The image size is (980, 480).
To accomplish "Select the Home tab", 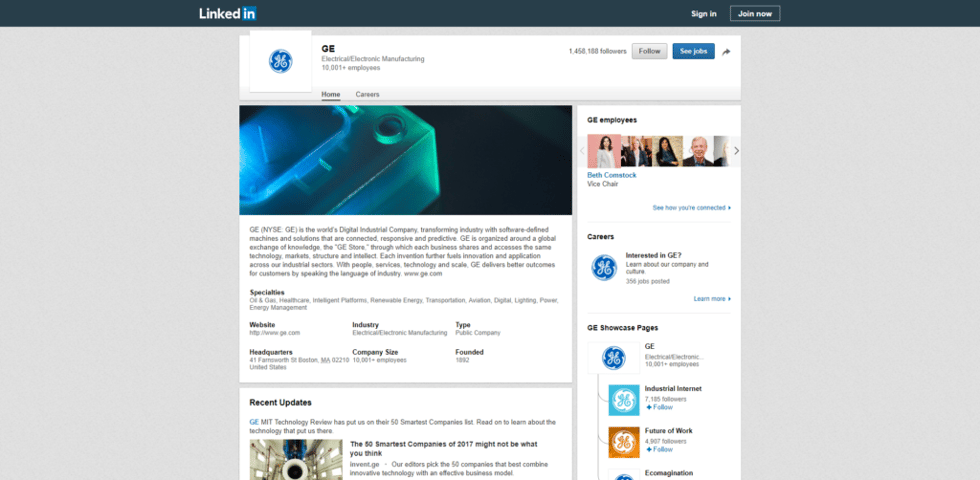I will [x=330, y=94].
